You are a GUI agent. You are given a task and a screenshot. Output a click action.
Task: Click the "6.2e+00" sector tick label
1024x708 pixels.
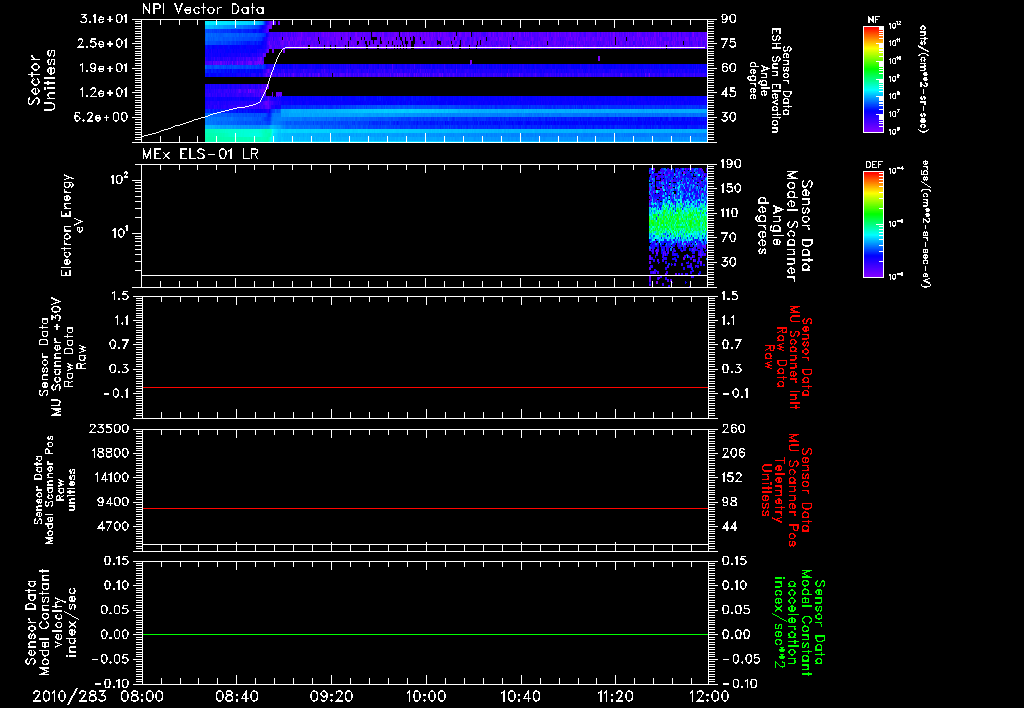(x=103, y=117)
